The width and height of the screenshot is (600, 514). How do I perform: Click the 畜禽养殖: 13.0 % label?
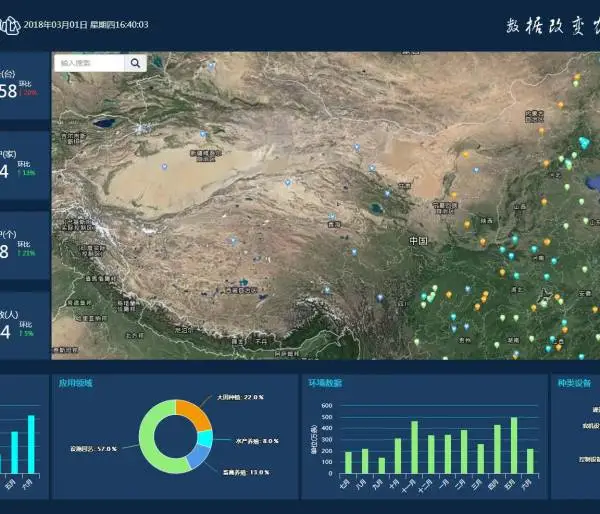point(246,472)
